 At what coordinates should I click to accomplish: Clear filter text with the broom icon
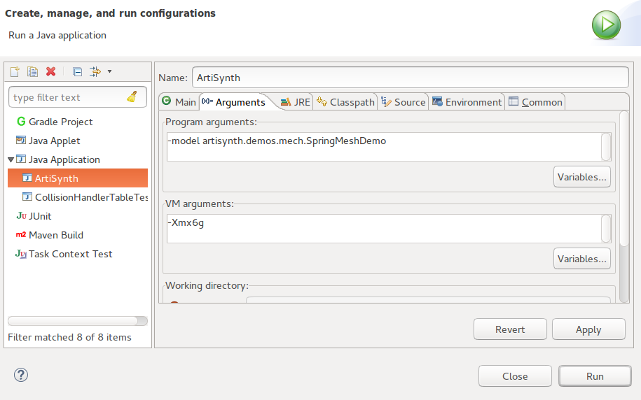(x=132, y=97)
